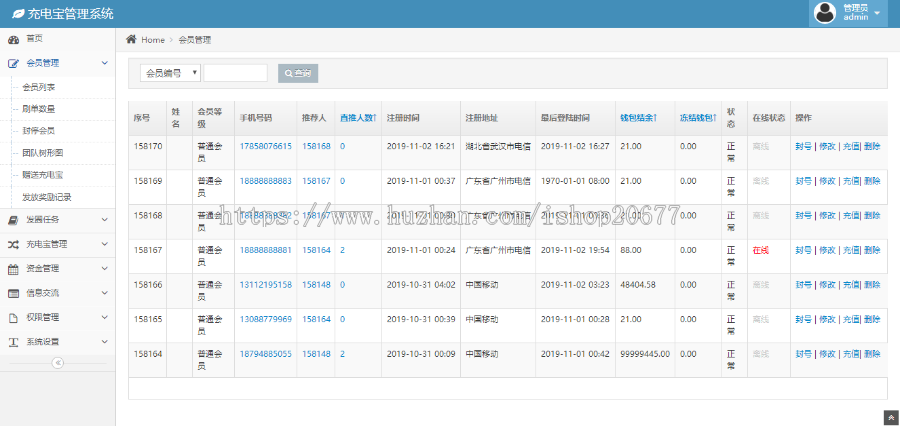The height and width of the screenshot is (426, 900).
Task: Expand the 系统设置 menu chevron
Action: 104,342
